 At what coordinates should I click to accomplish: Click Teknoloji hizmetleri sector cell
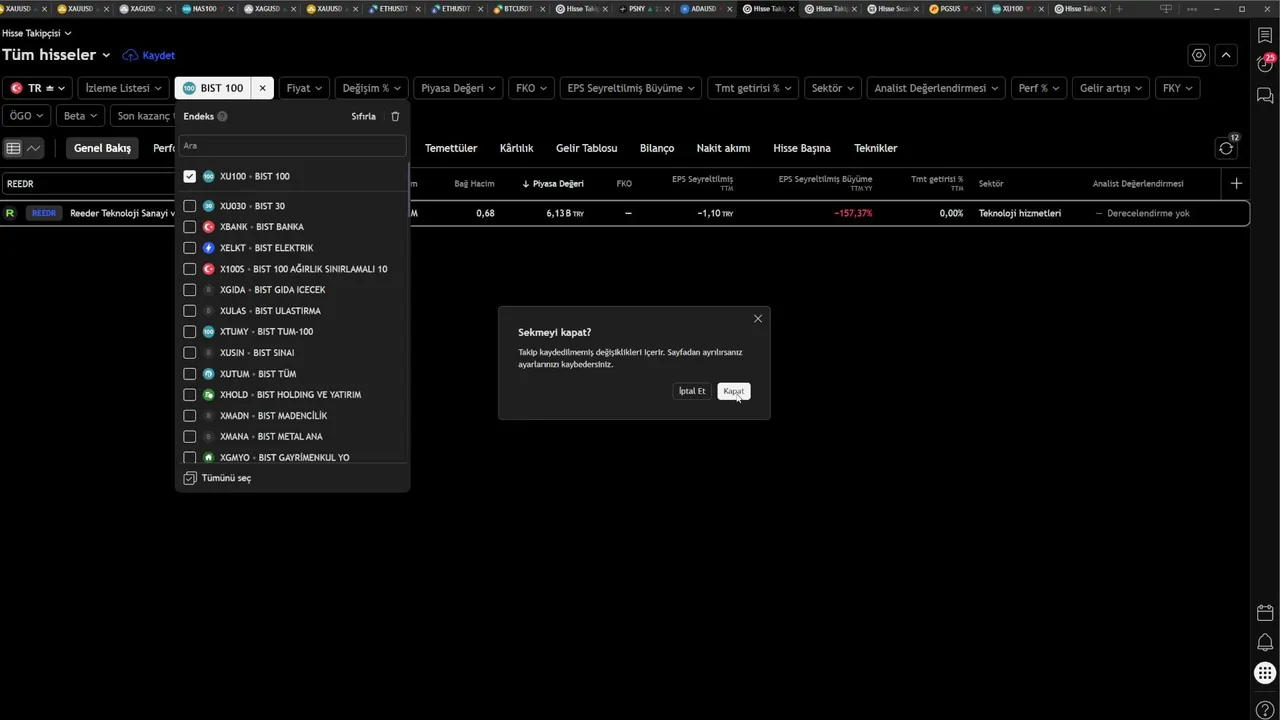coord(1020,213)
